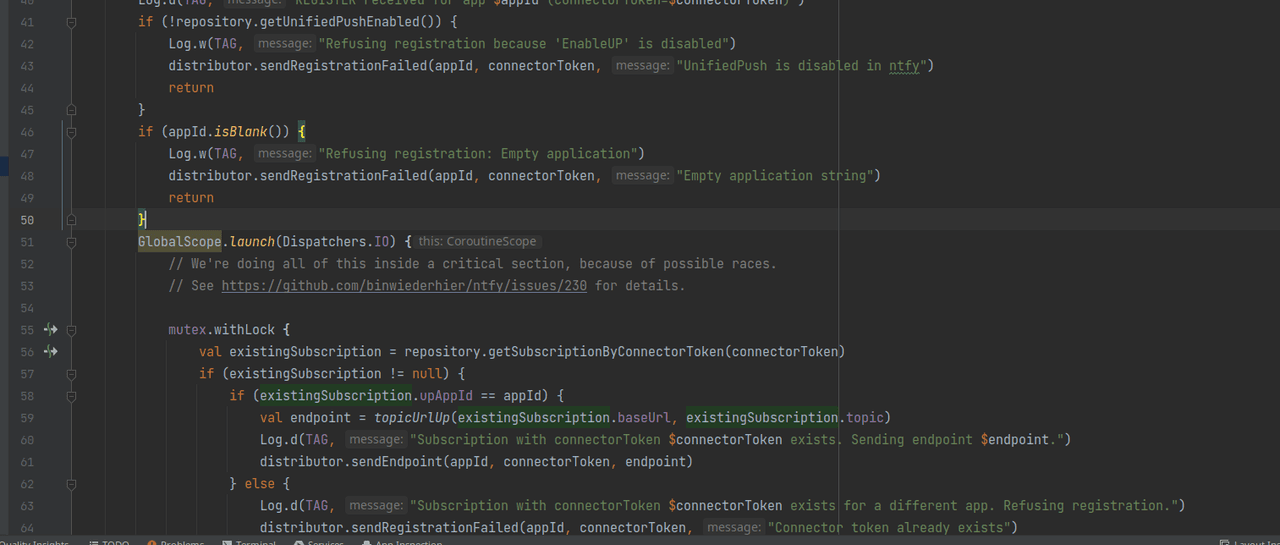Collapse the code block starting at line 41
The width and height of the screenshot is (1280, 545).
71,22
